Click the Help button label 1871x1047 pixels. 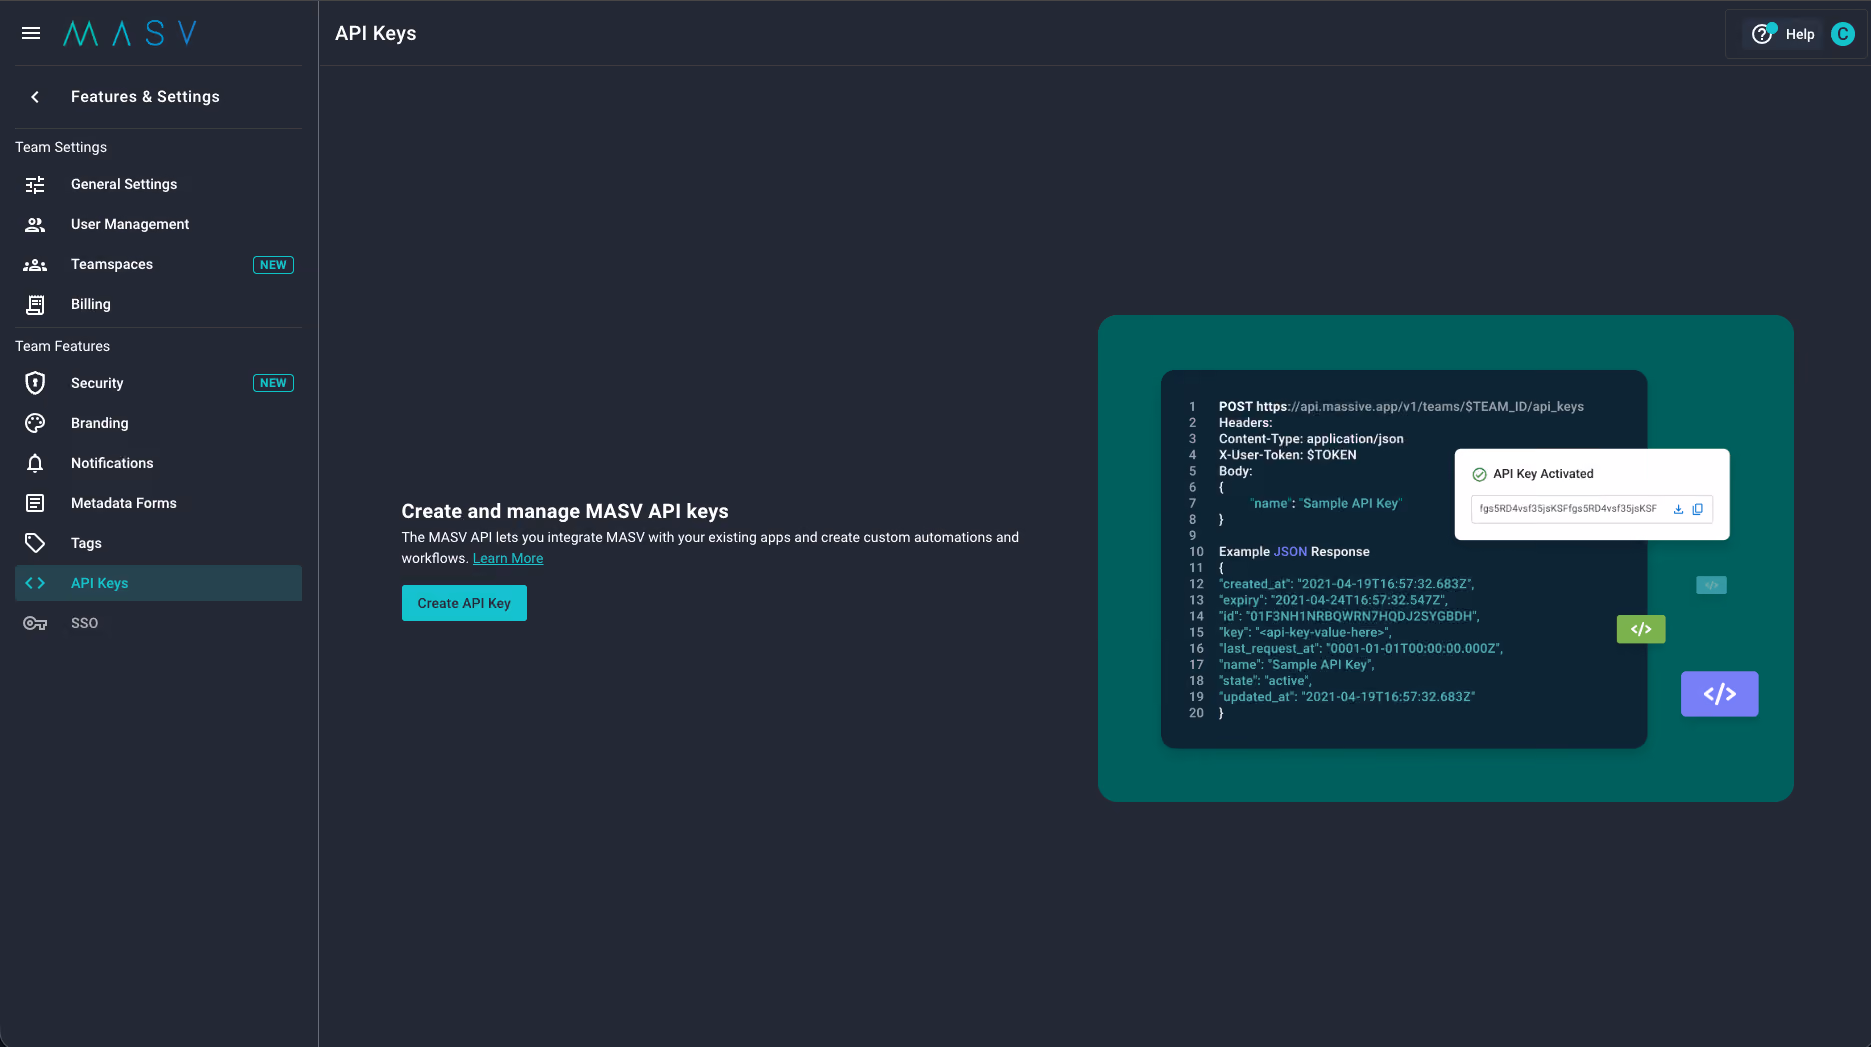pyautogui.click(x=1799, y=34)
